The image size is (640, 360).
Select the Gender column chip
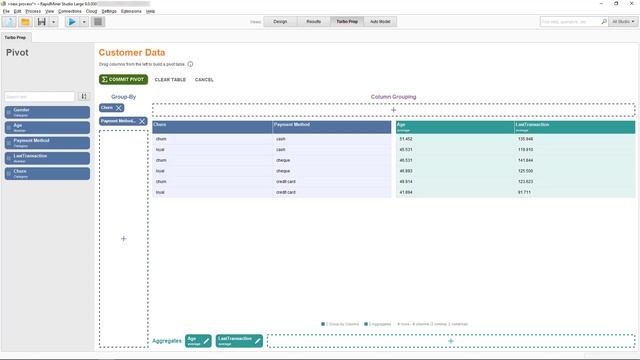(47, 112)
